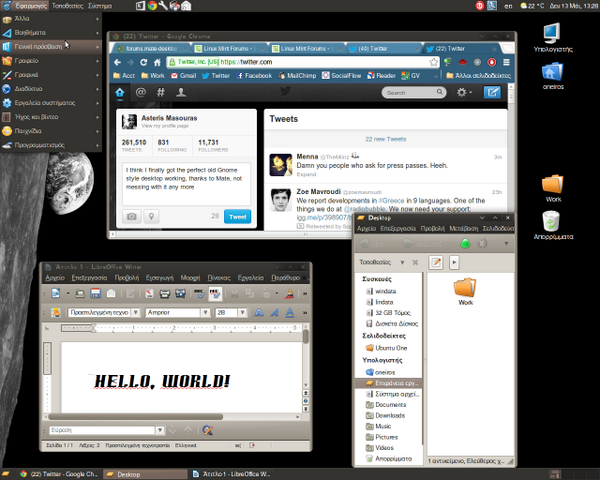Viewport: 600px width, 480px height.
Task: Open search field dropdown in Writer find bar
Action: (160, 430)
